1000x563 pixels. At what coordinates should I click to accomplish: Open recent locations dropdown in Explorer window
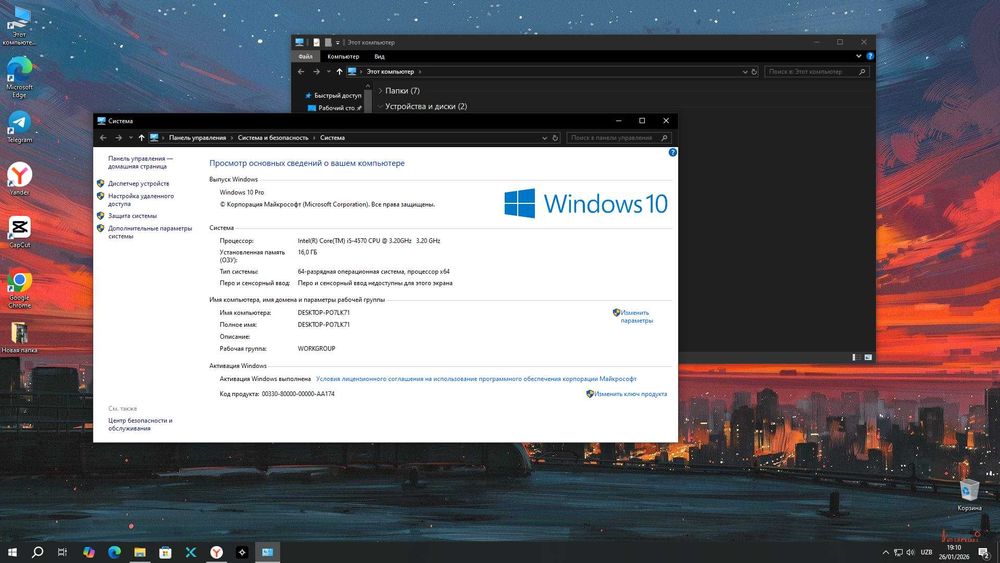(328, 71)
